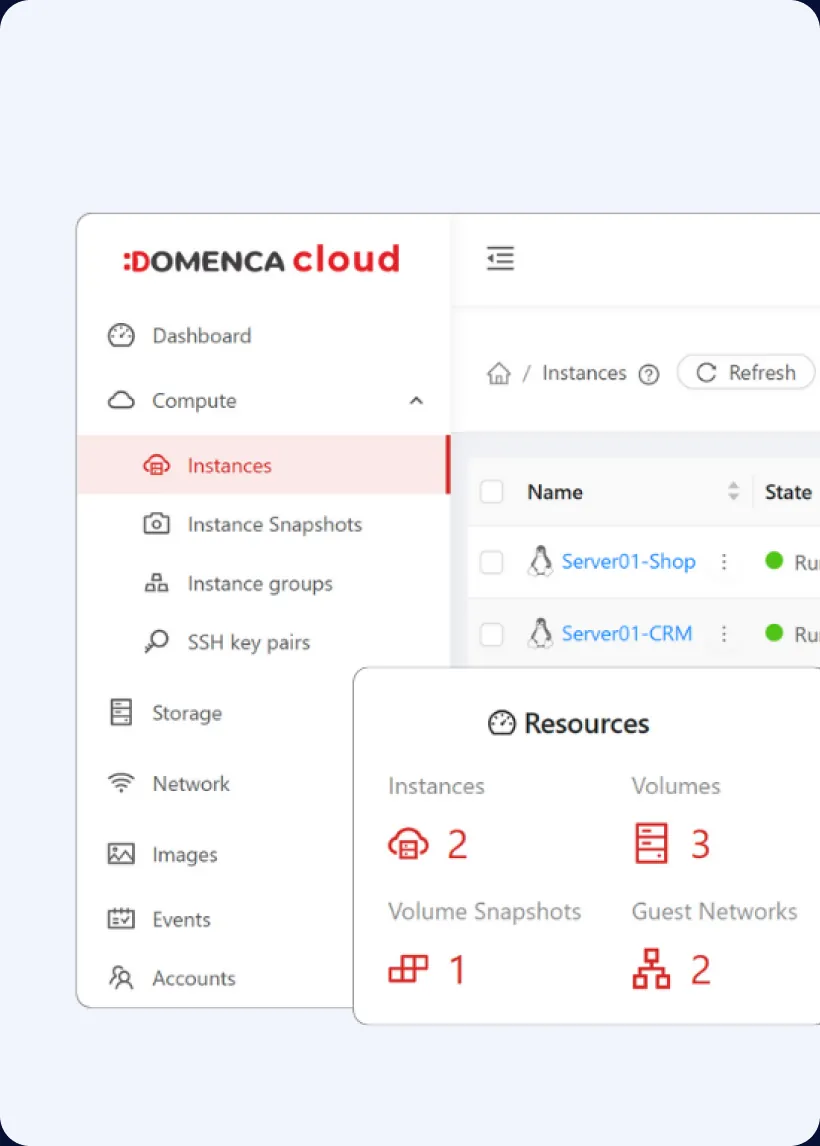Image resolution: width=820 pixels, height=1146 pixels.
Task: Check the Server01-Shop row checkbox
Action: point(491,562)
